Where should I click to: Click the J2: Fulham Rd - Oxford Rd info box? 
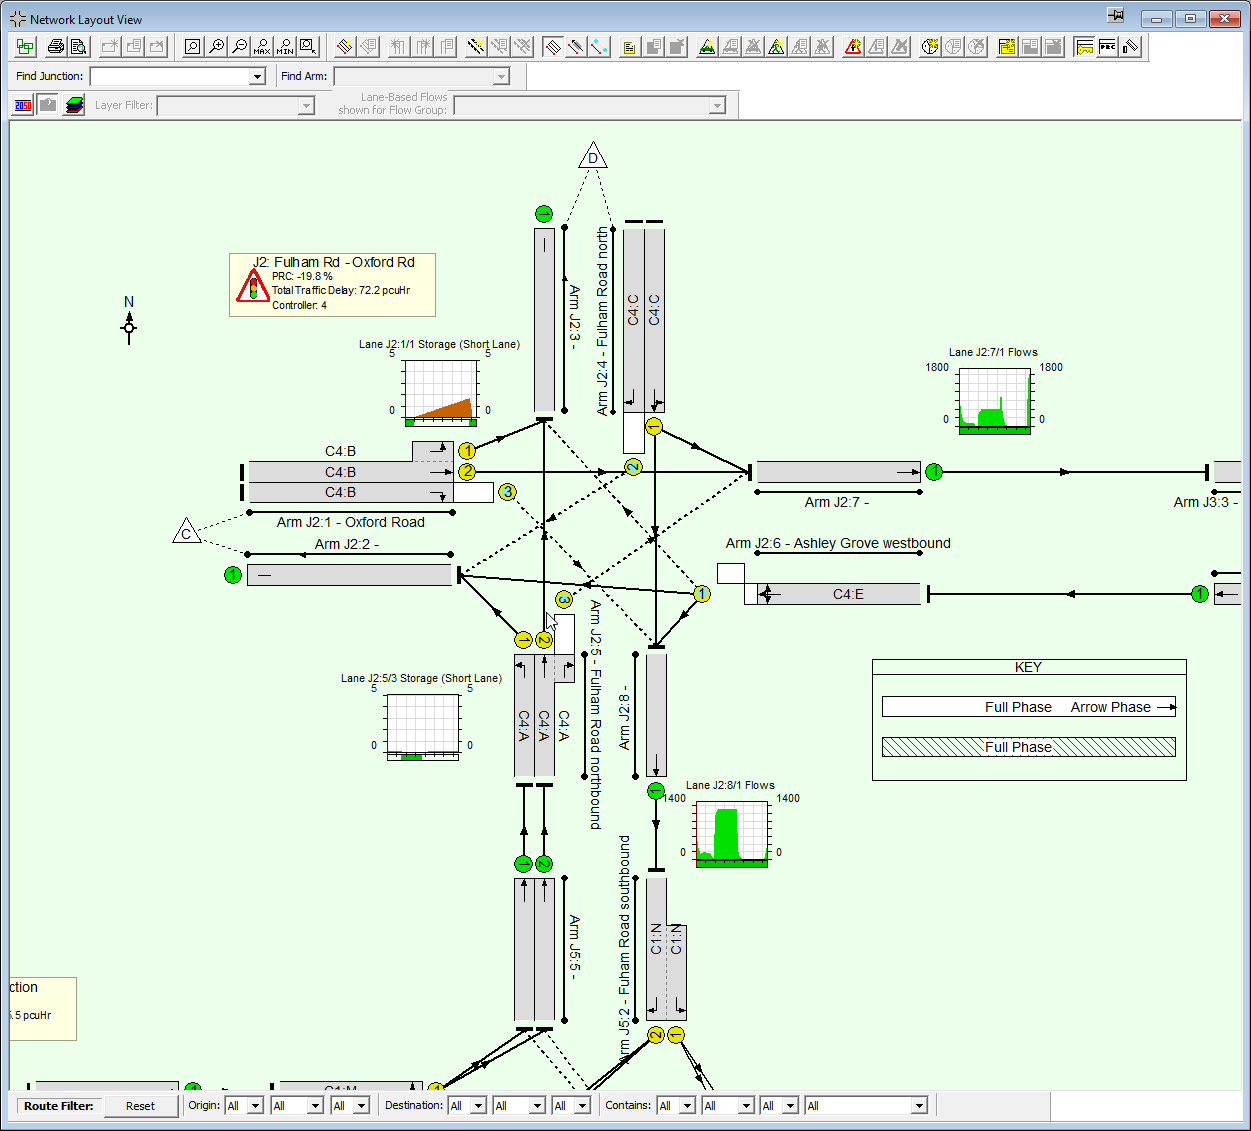332,285
